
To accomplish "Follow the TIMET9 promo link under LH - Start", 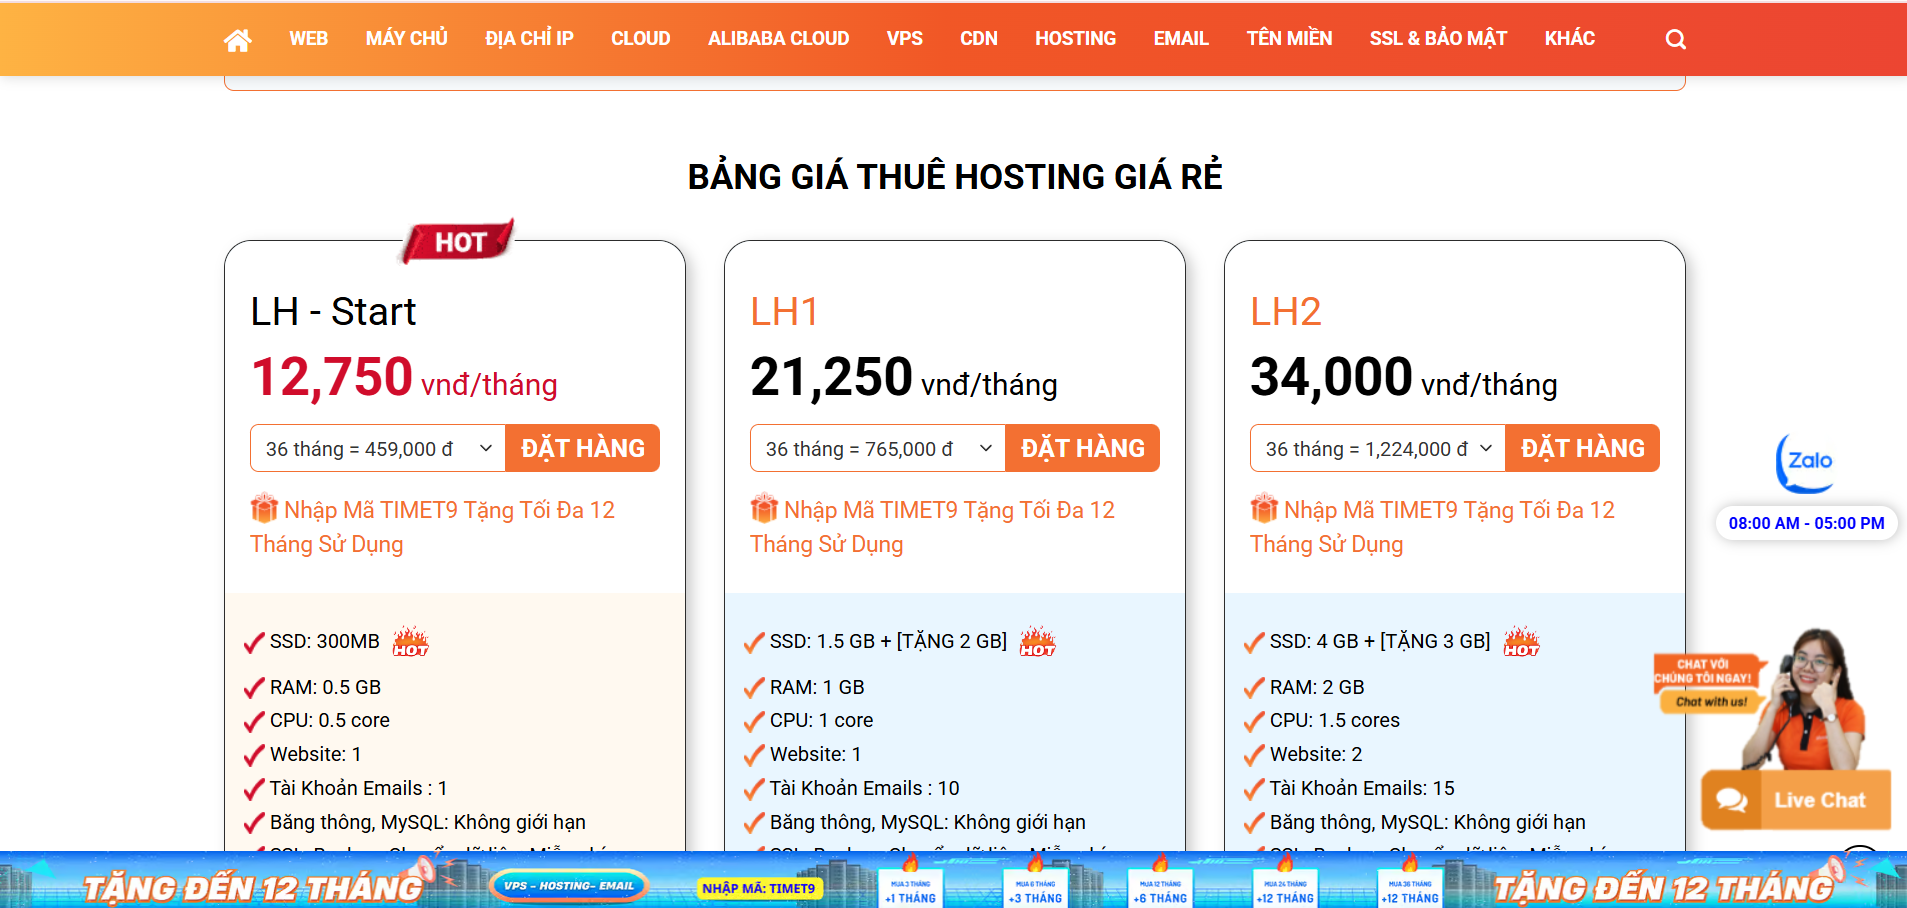I will pyautogui.click(x=448, y=511).
